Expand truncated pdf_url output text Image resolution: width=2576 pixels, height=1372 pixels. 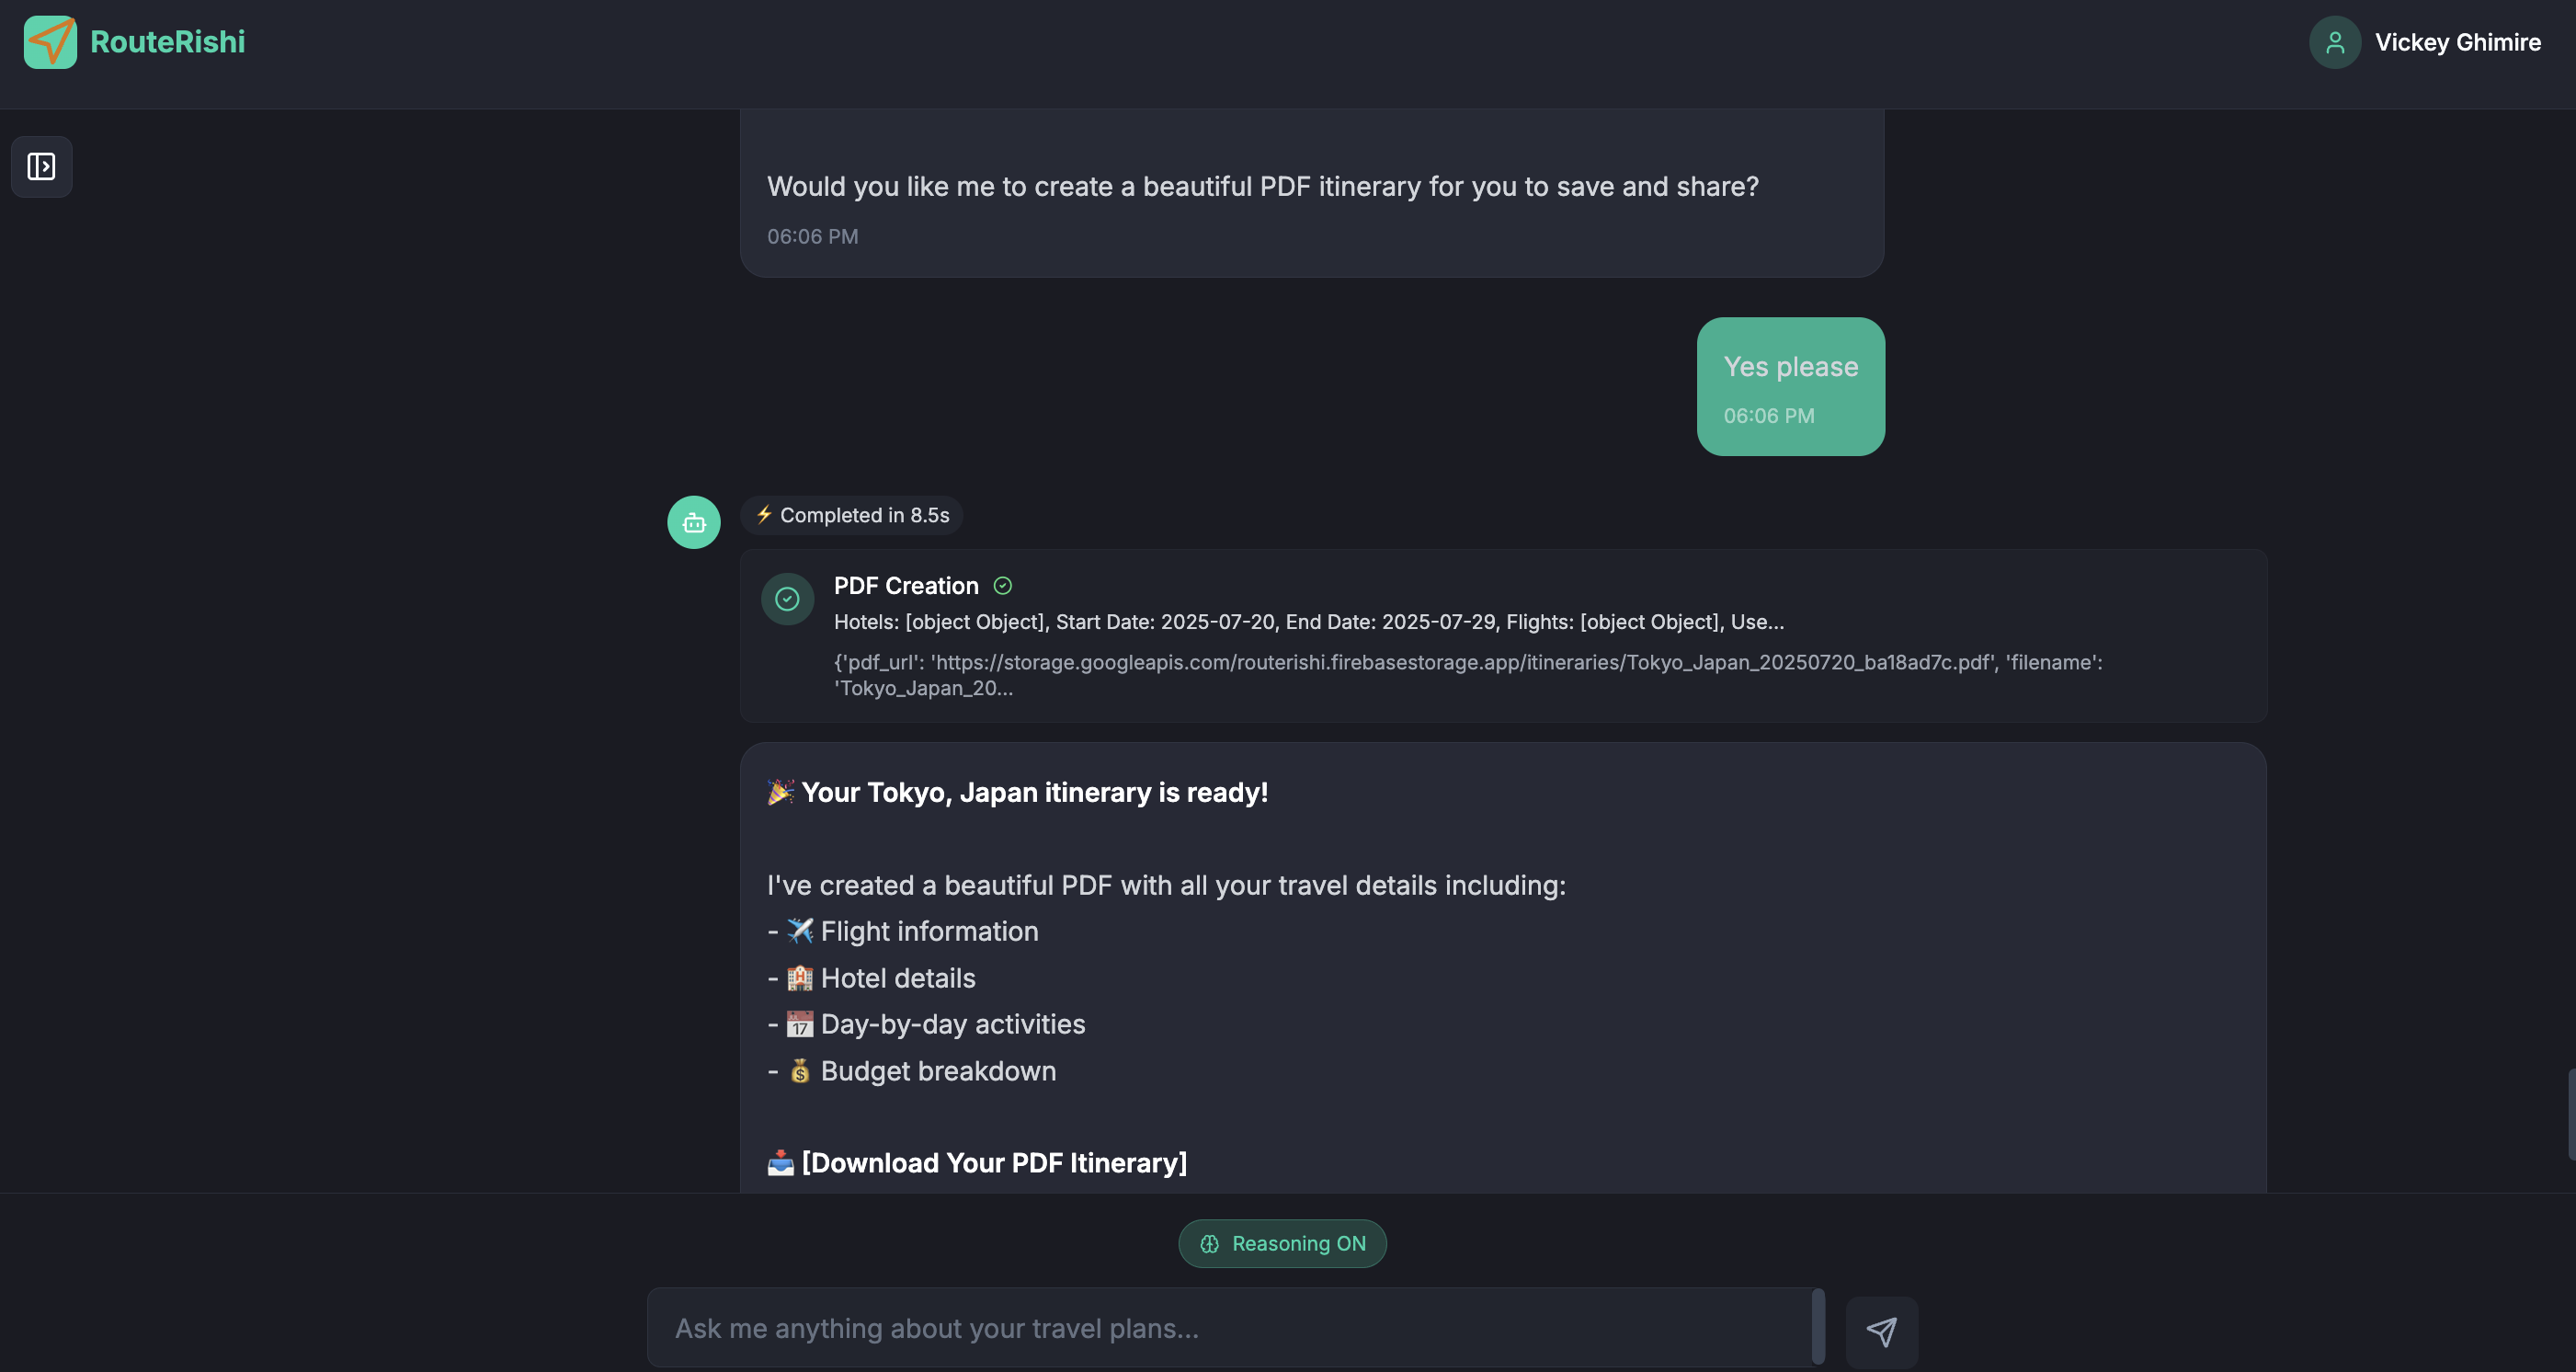click(1468, 675)
